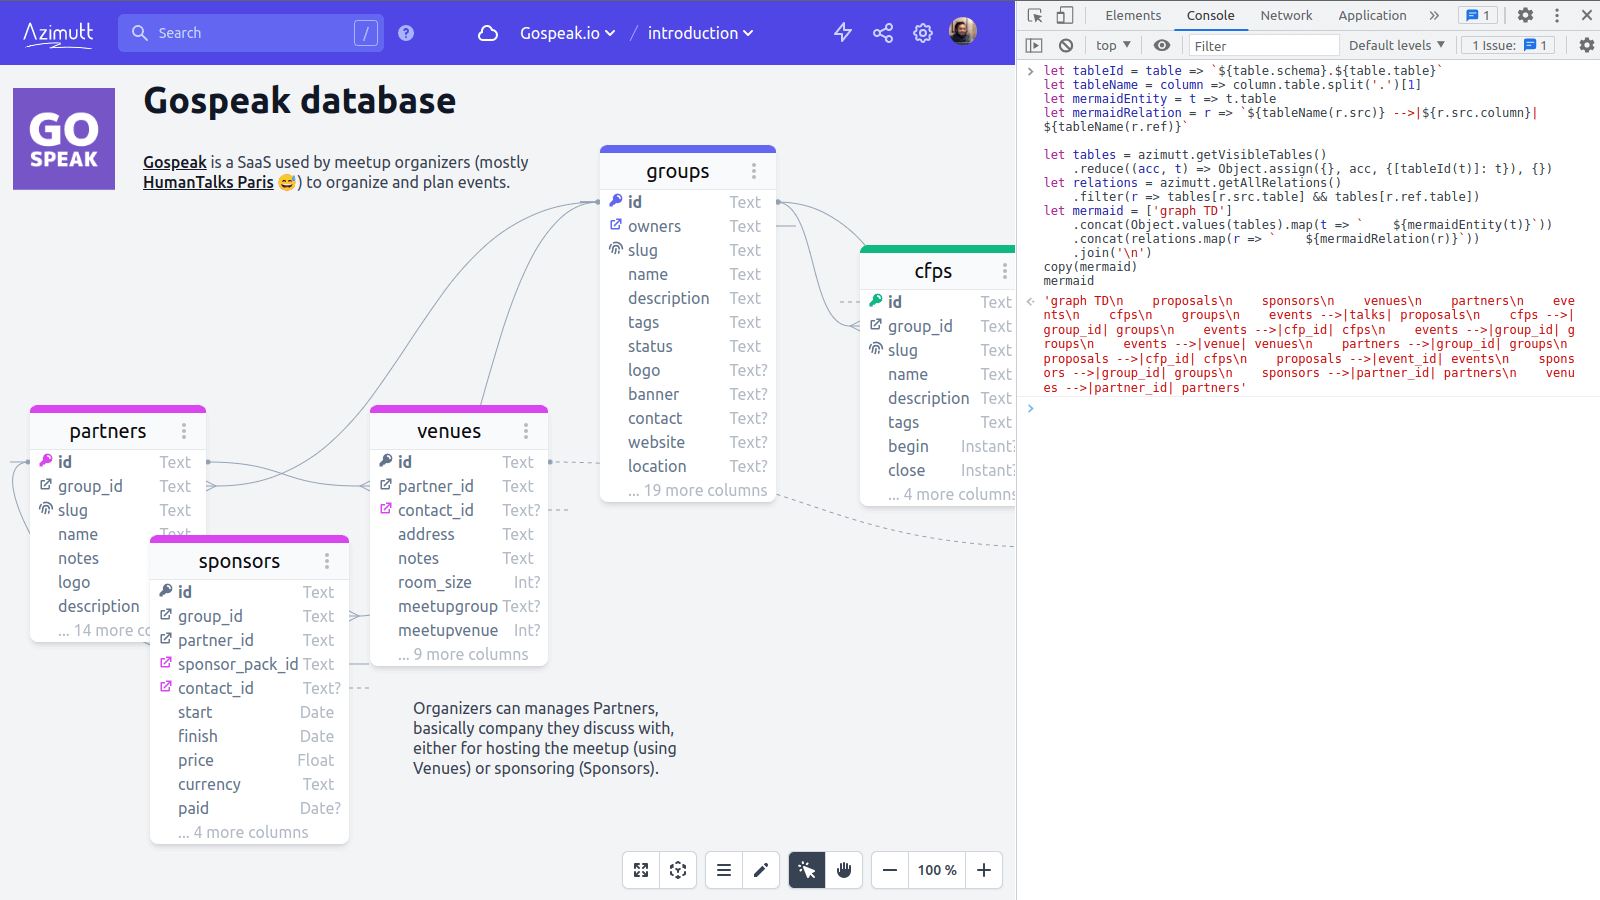Screen dimensions: 1600x900
Task: Open the Azimutt settings gear
Action: pos(922,32)
